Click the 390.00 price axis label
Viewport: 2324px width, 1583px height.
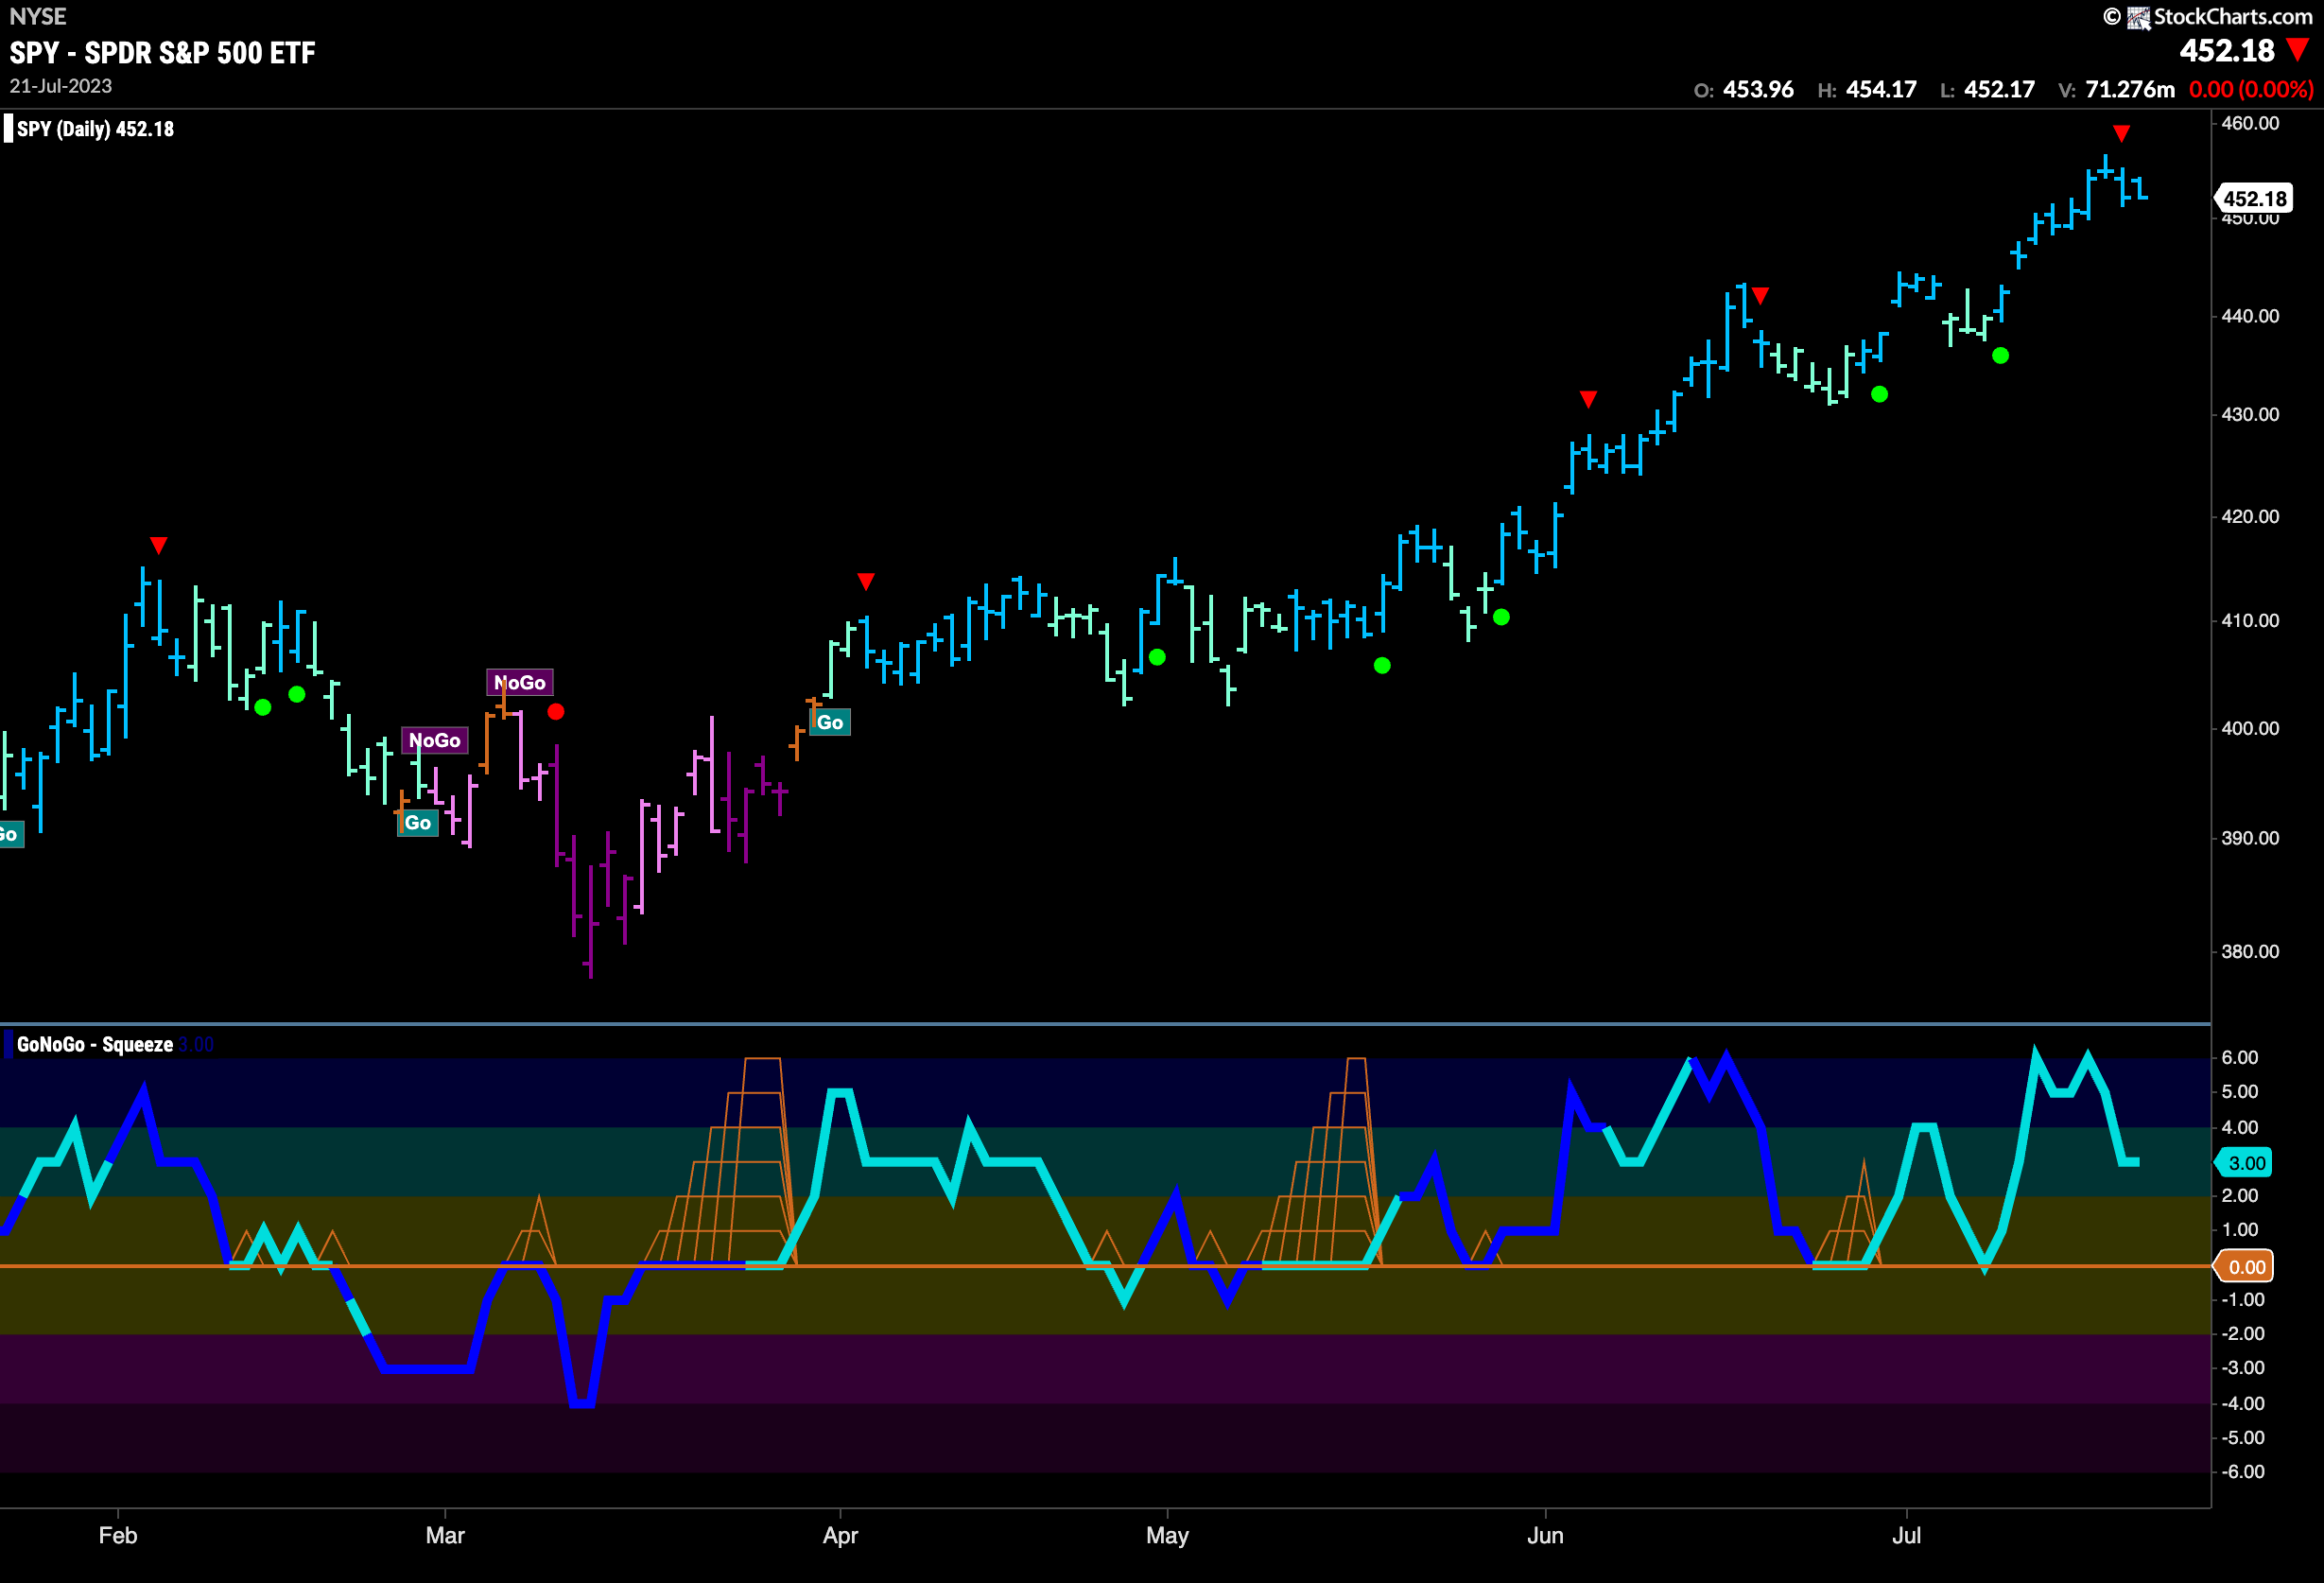2250,838
